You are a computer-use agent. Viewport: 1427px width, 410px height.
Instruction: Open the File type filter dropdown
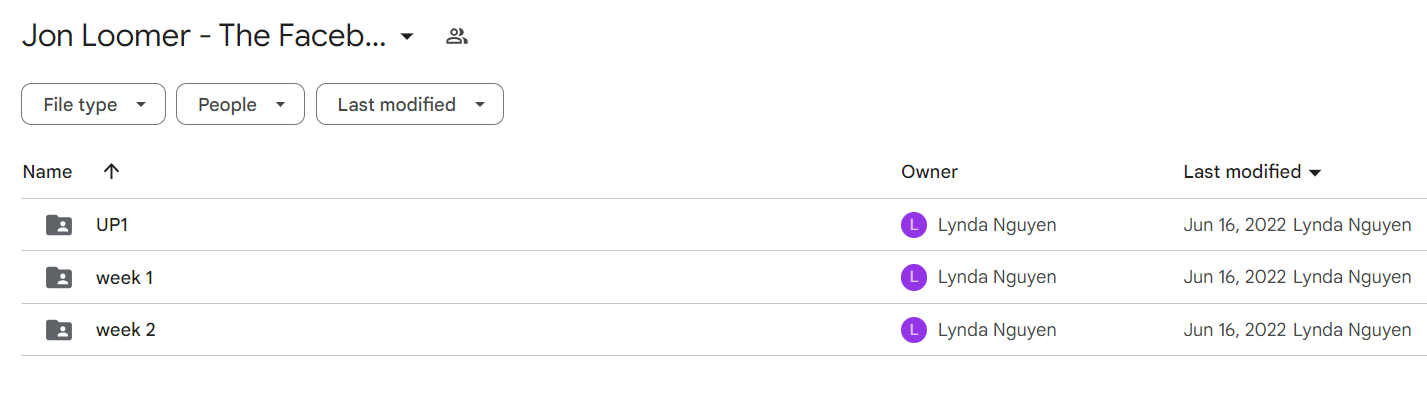pyautogui.click(x=93, y=104)
